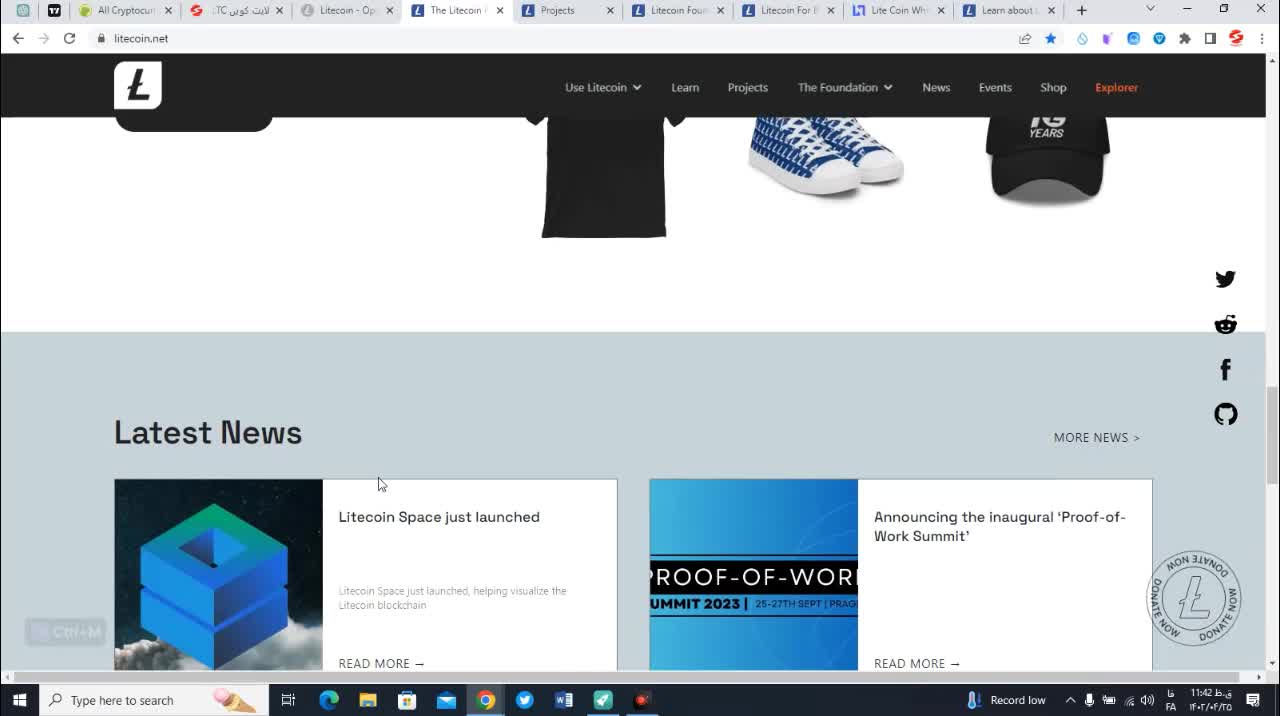Open browser extensions puzzle icon

(1185, 38)
